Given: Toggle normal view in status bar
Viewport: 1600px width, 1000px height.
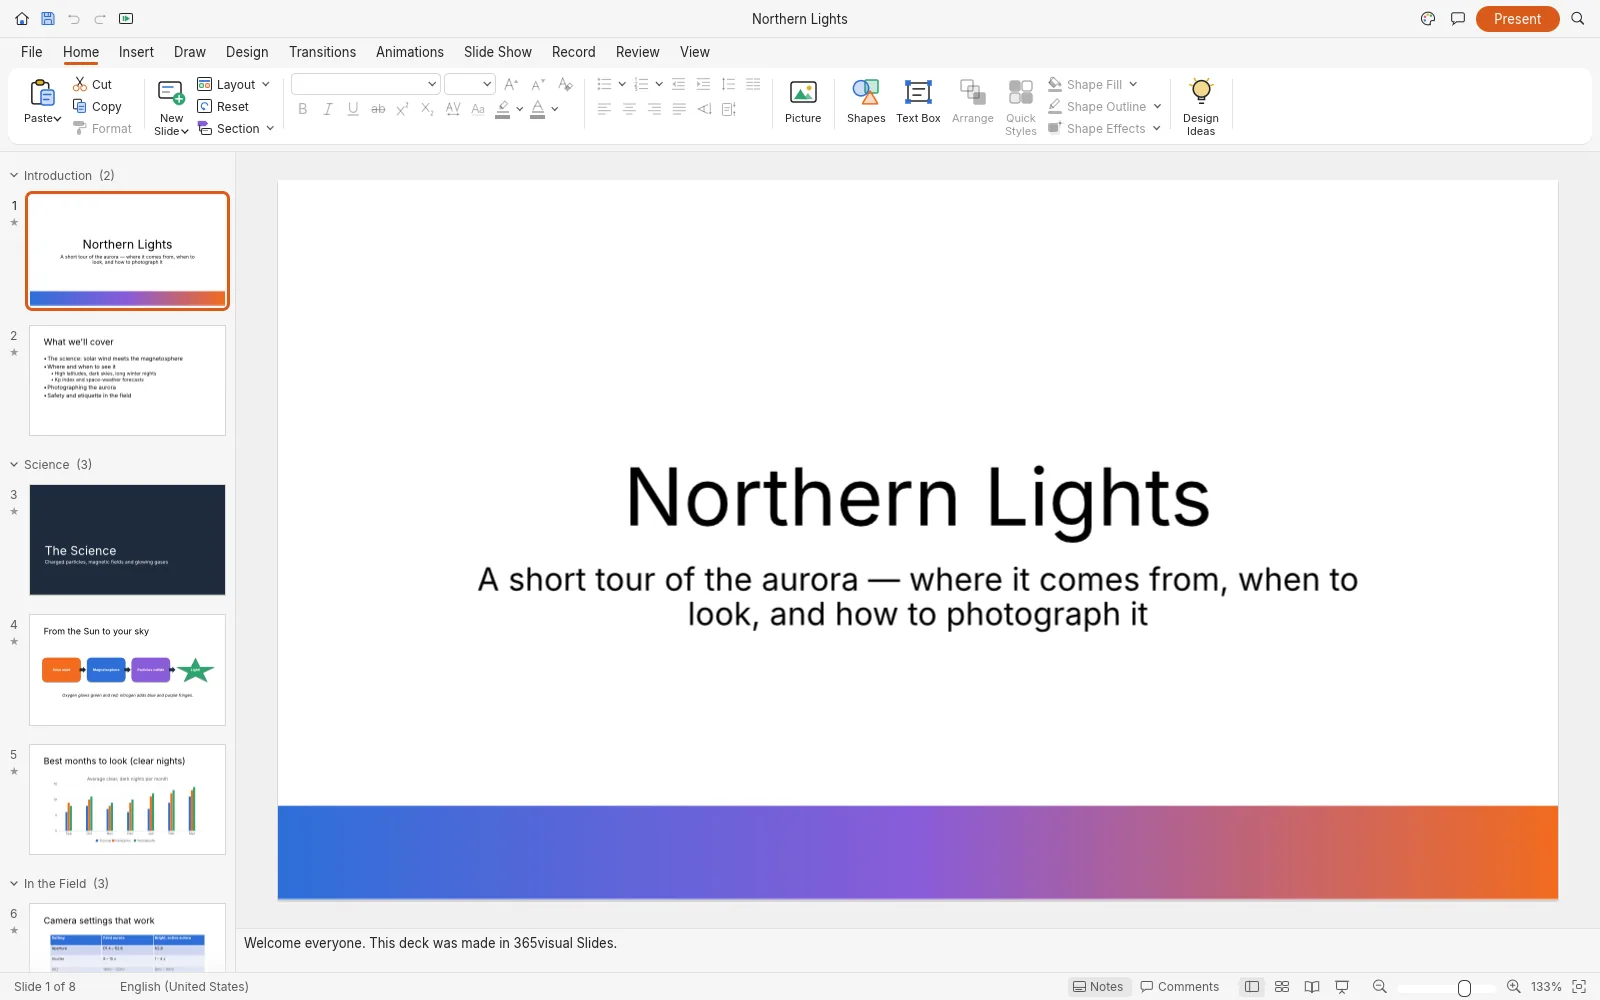Looking at the screenshot, I should click(1252, 987).
